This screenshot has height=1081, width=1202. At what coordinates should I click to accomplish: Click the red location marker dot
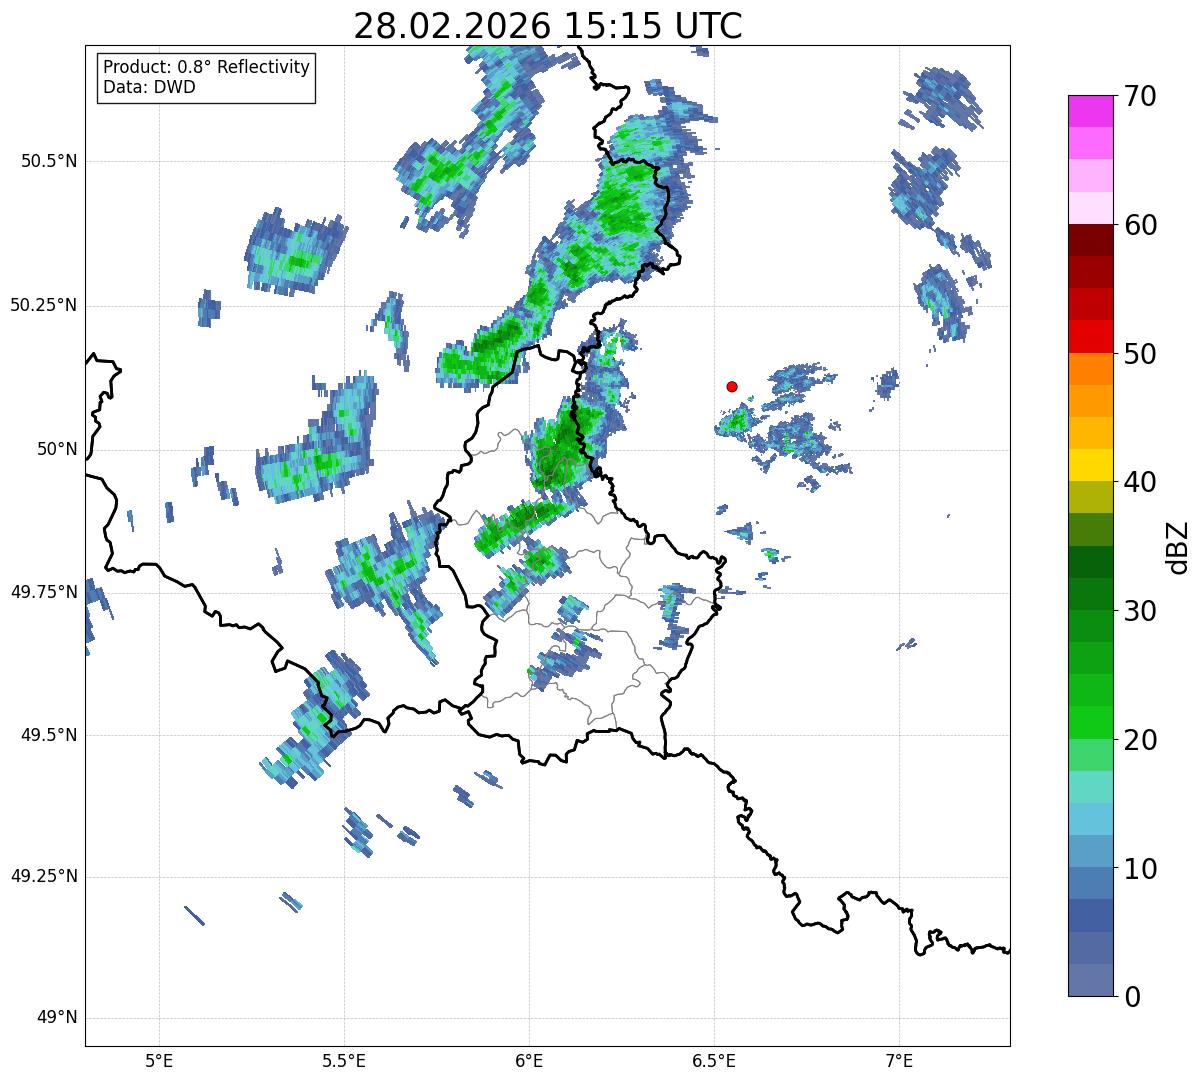(732, 386)
